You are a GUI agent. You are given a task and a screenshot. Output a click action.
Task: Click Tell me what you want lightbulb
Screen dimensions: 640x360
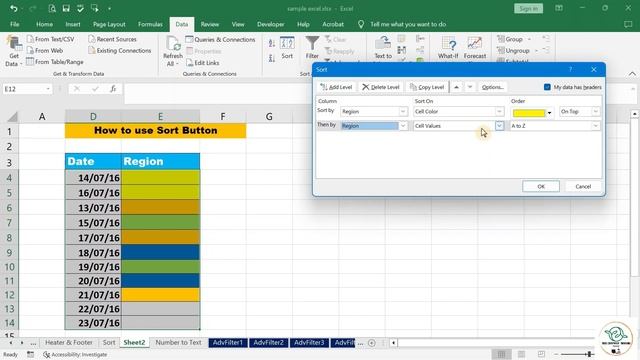pos(361,24)
